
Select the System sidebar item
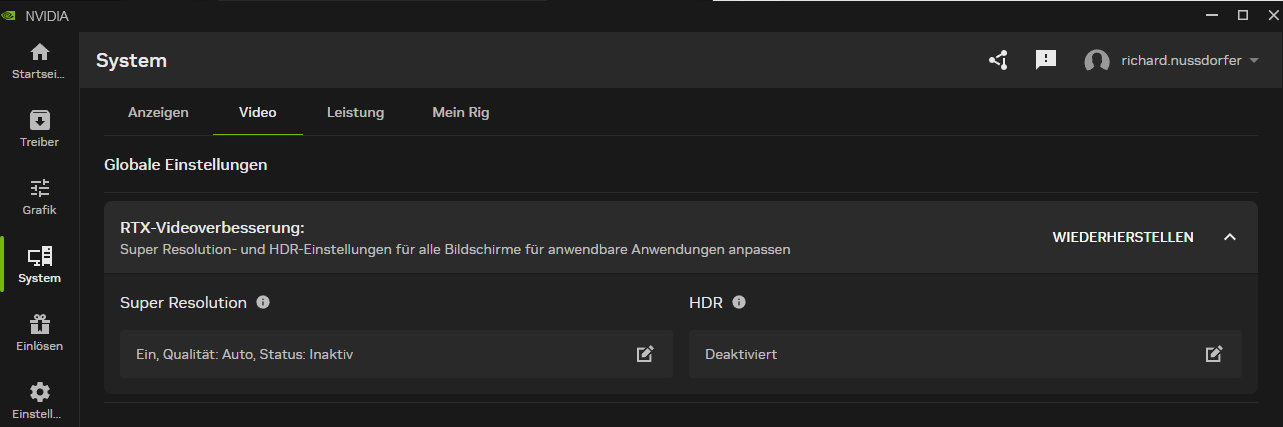click(39, 265)
